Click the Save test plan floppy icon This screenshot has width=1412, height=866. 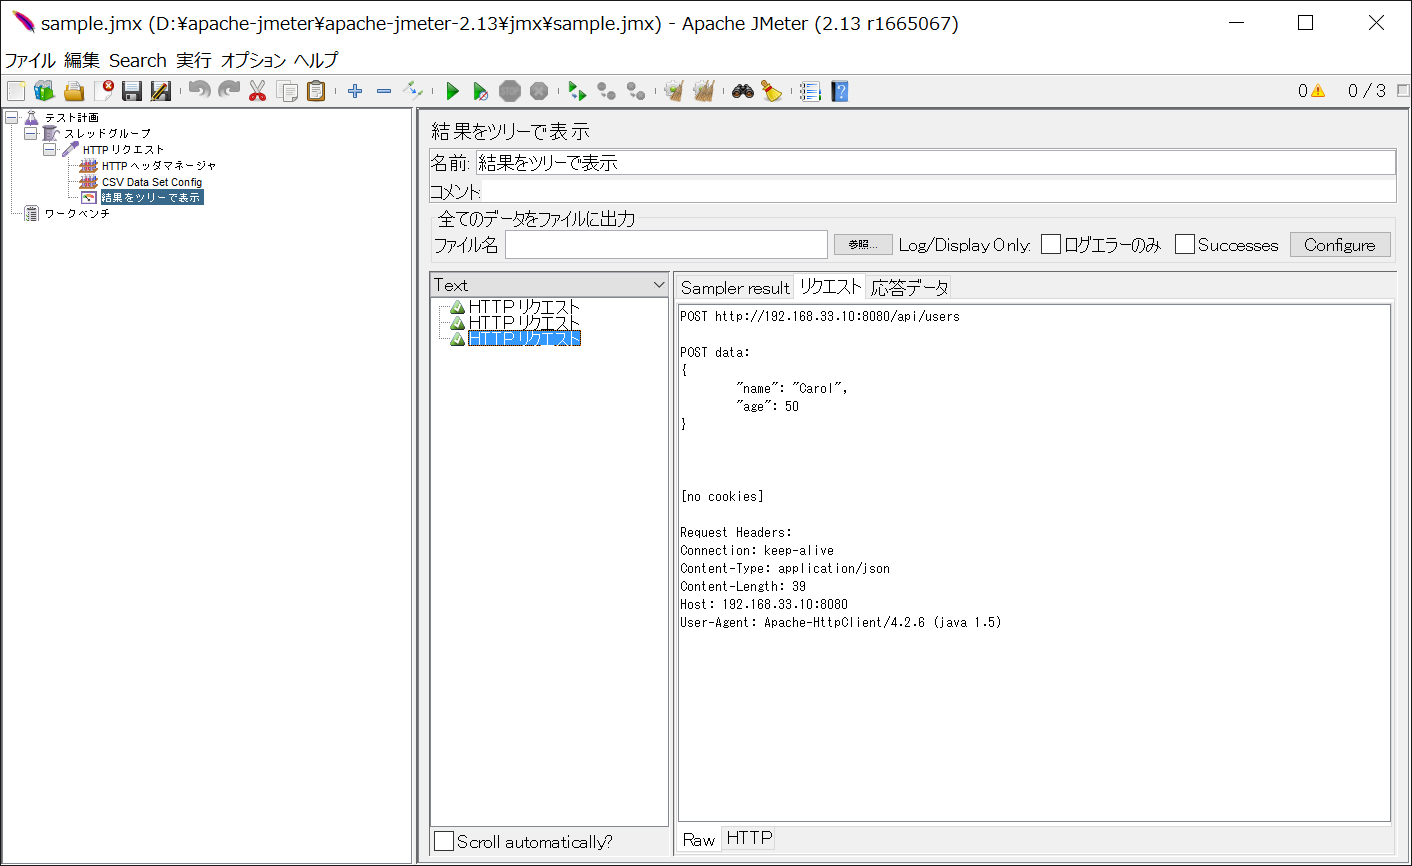132,92
